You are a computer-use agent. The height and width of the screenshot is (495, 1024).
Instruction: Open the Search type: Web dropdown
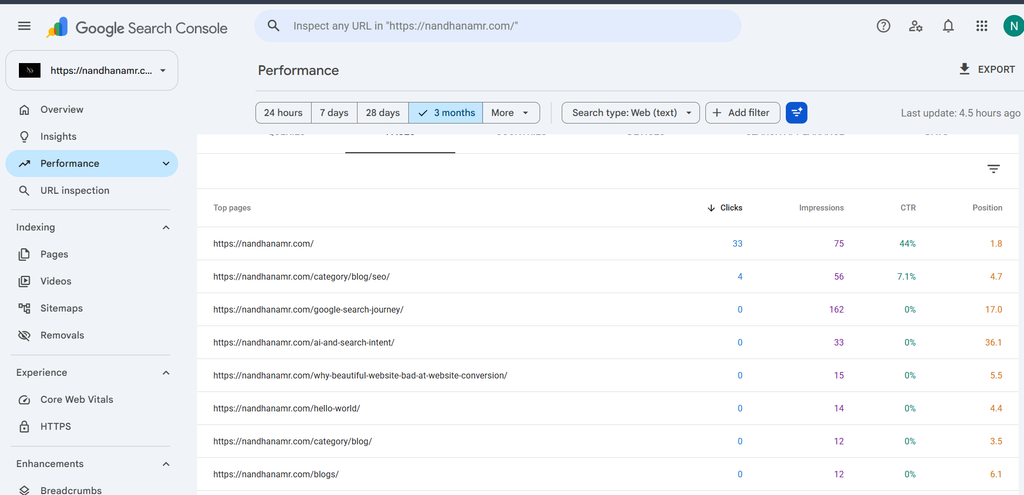(631, 113)
